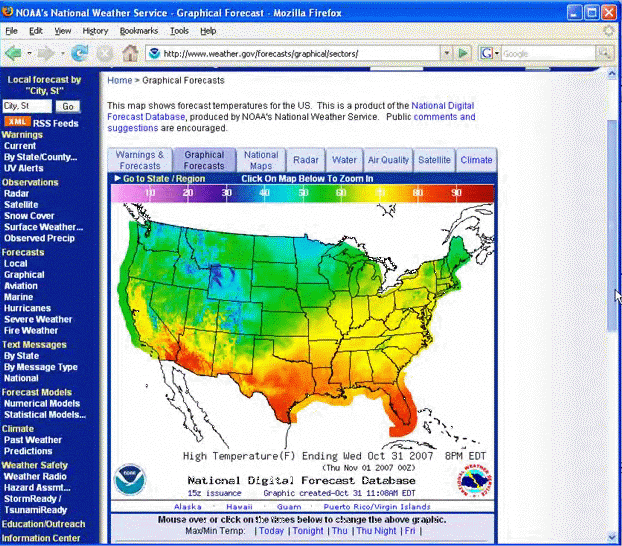Reload the page with the refresh icon

pos(80,53)
